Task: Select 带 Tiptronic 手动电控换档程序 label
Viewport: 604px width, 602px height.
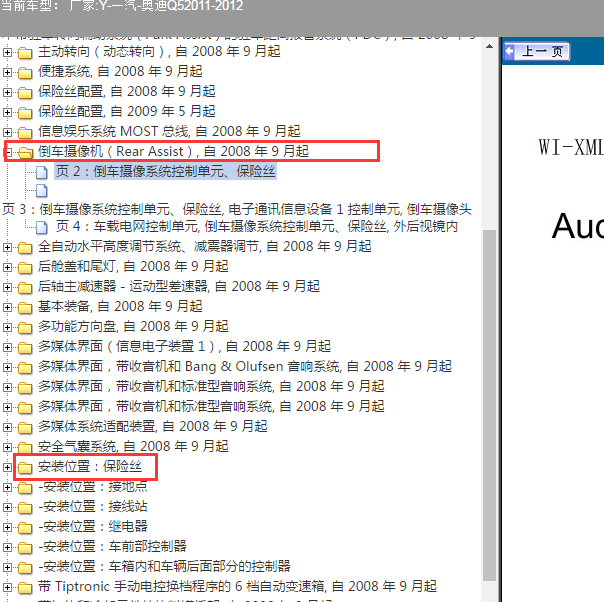Action: point(237,587)
